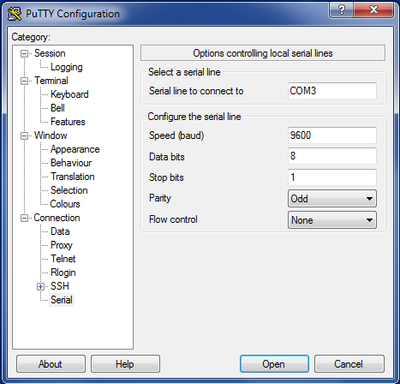Click the Stop bits field
The width and height of the screenshot is (400, 384).
pos(332,177)
